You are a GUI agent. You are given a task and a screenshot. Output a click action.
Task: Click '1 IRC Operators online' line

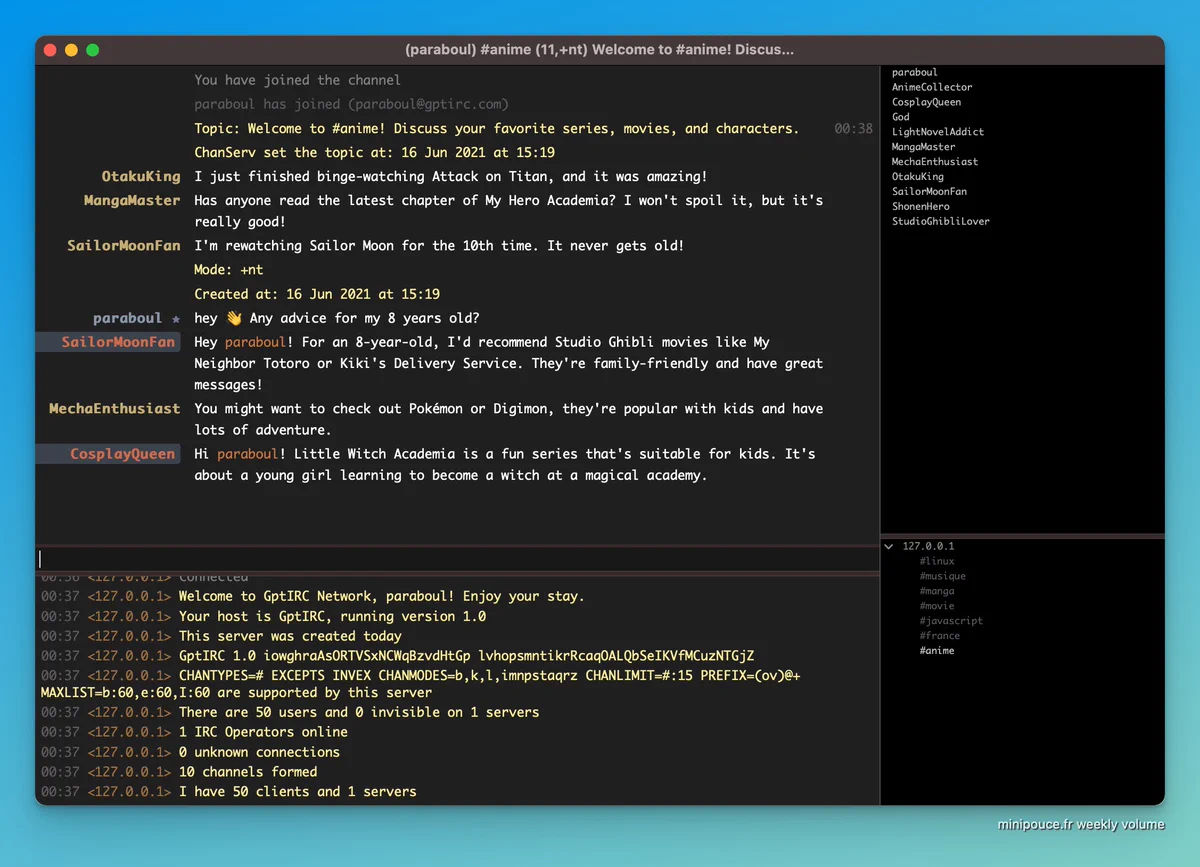[263, 732]
